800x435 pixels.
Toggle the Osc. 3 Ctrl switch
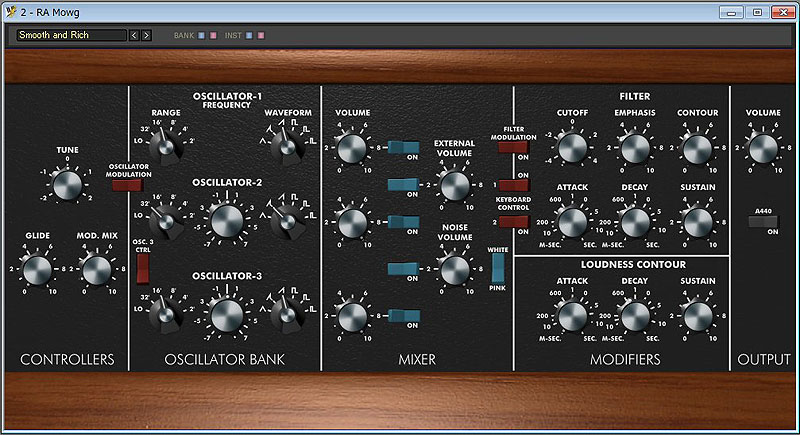pos(143,268)
